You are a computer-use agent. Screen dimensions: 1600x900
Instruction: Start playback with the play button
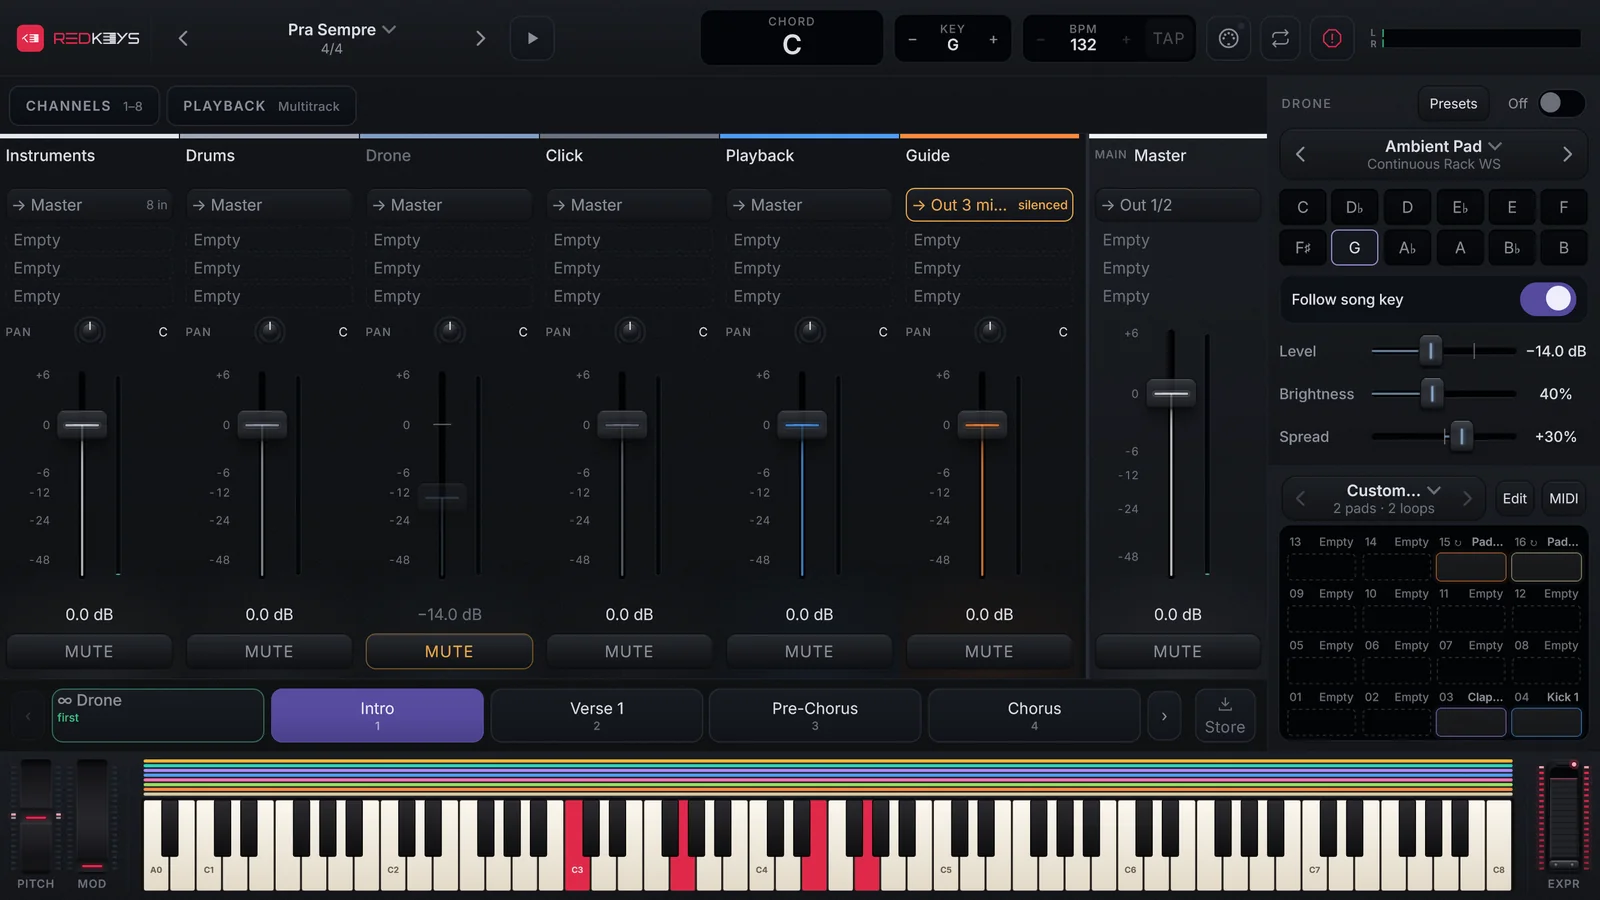coord(532,38)
